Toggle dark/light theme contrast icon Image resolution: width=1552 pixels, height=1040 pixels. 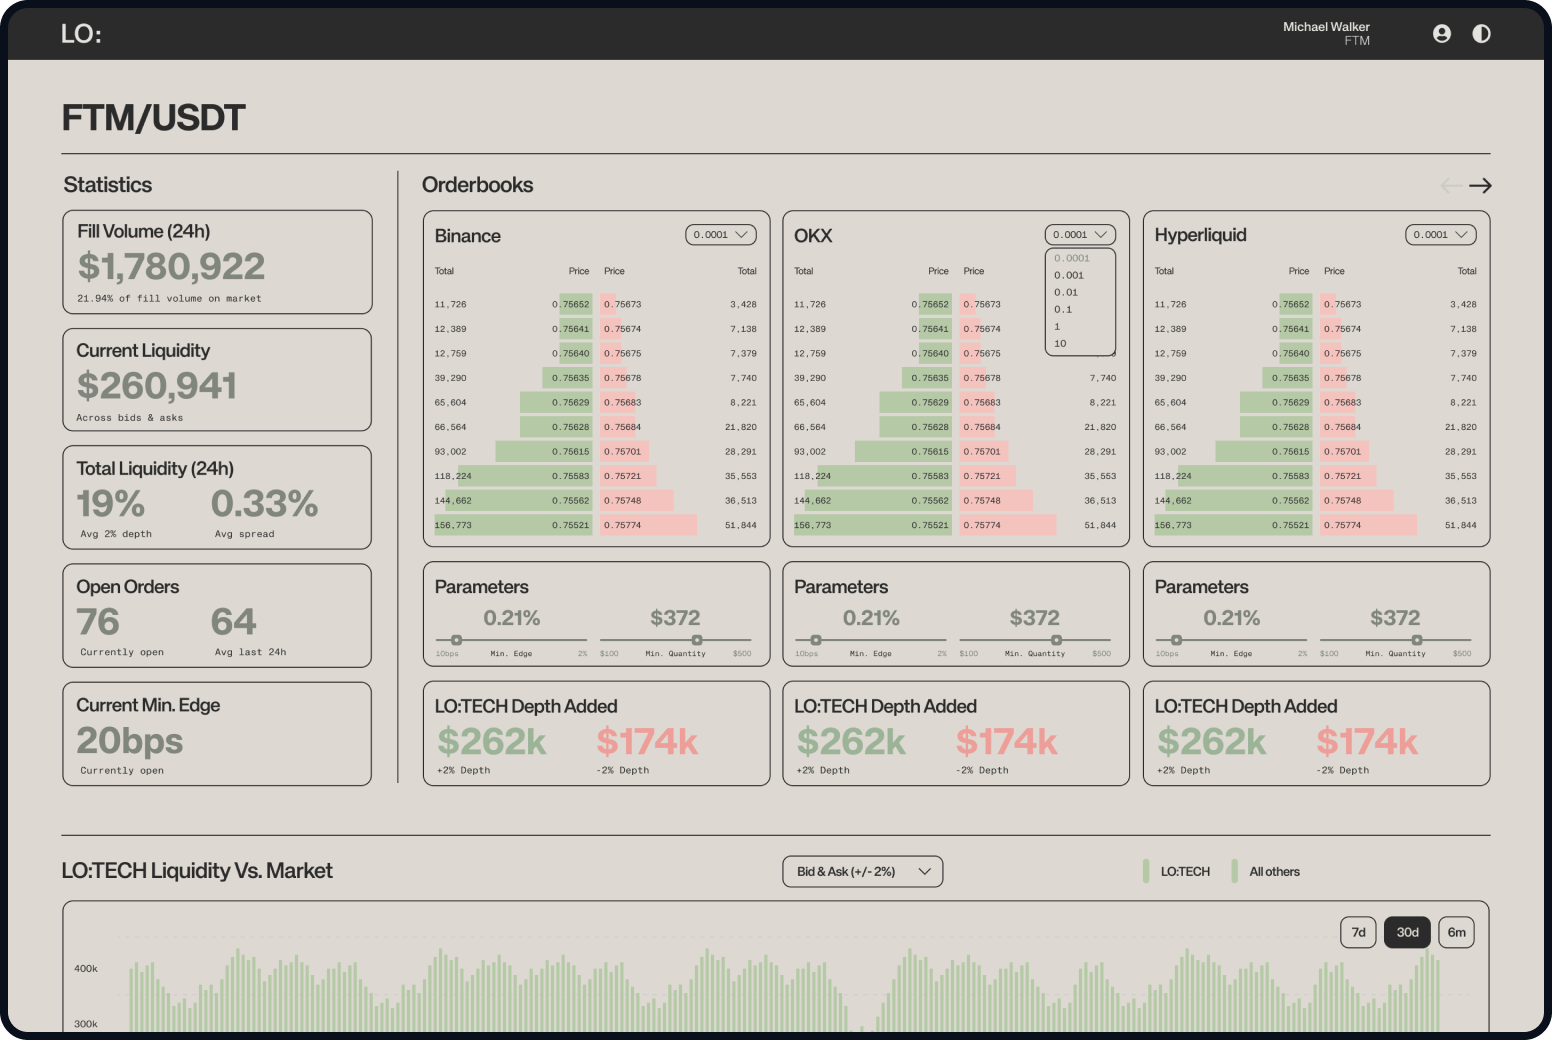pos(1481,34)
